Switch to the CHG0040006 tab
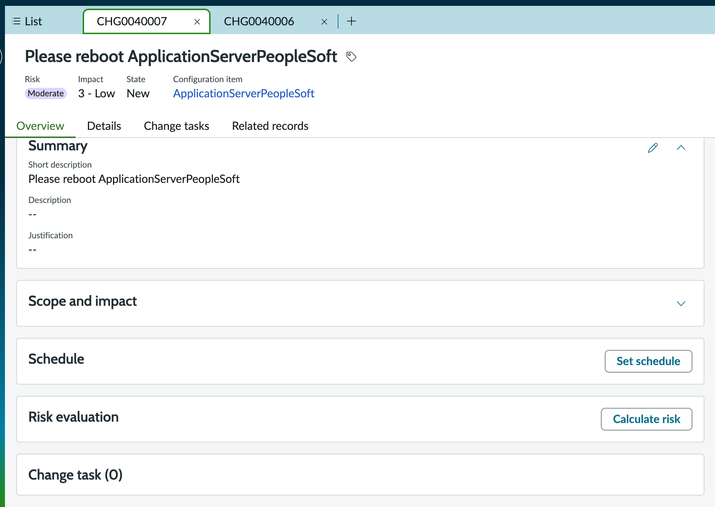This screenshot has height=507, width=715. tap(258, 21)
